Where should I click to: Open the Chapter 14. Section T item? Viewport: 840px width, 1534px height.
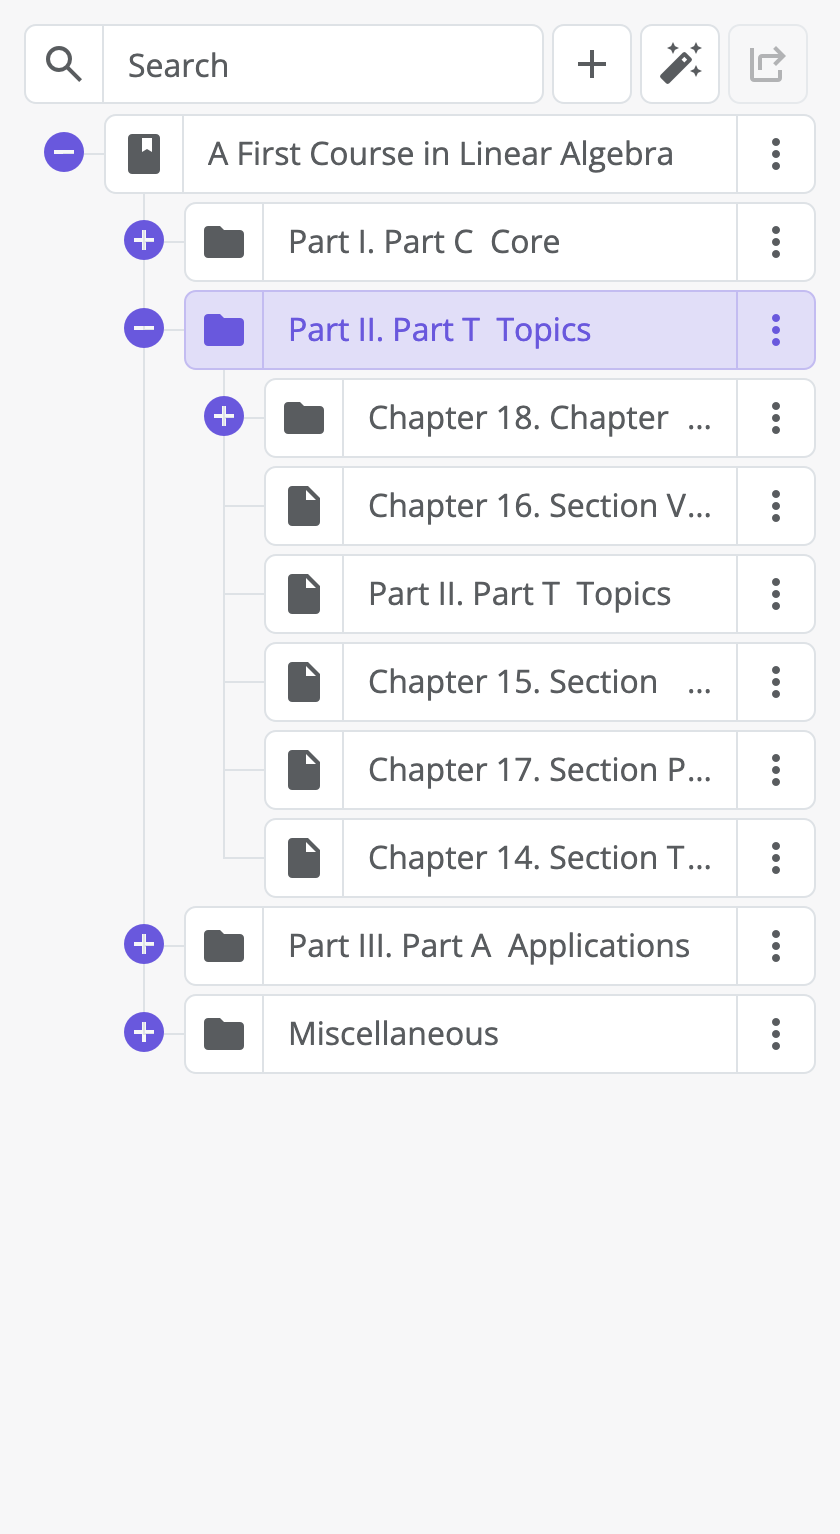(539, 858)
